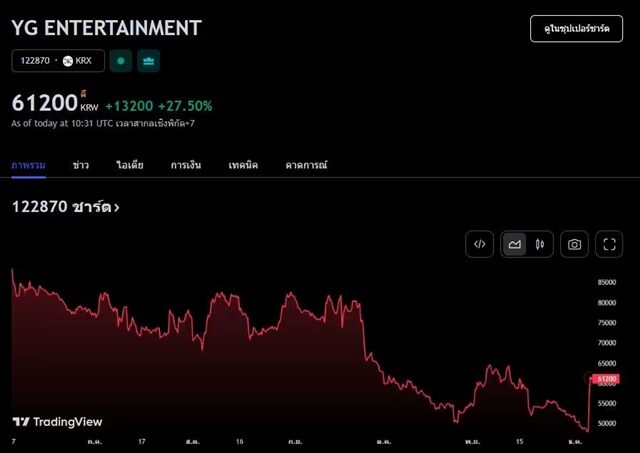Click the 70000 price axis label
The image size is (640, 453).
point(607,343)
